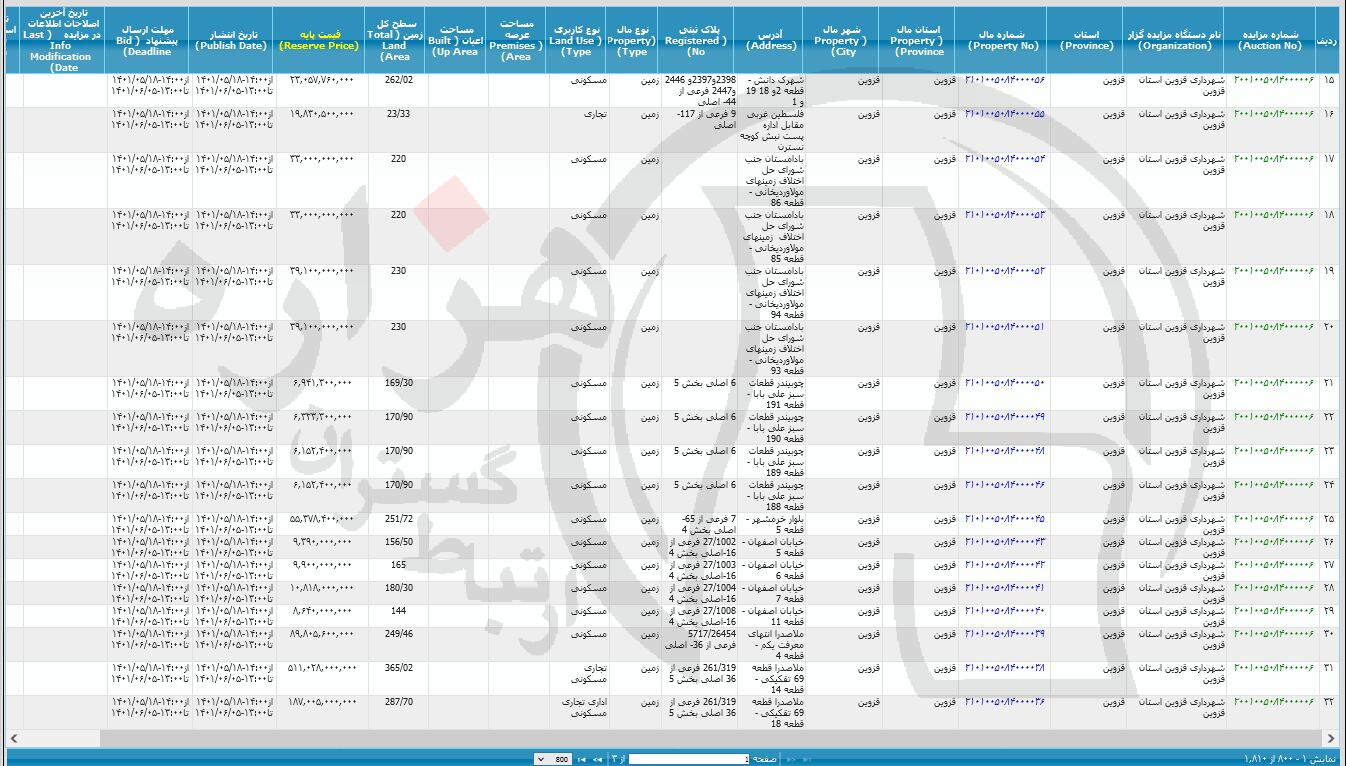This screenshot has height=766, width=1346.
Task: Sort by Property Type column header
Action: (633, 40)
